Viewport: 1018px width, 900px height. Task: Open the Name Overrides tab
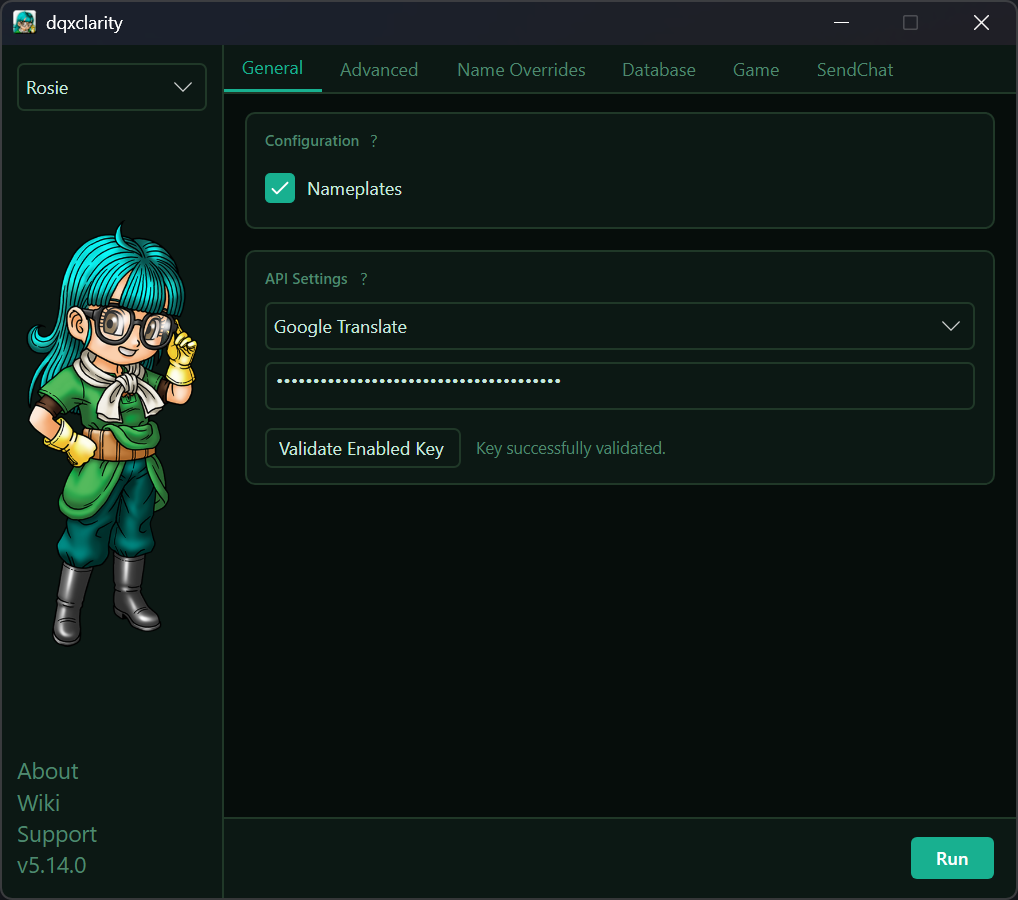tap(521, 69)
